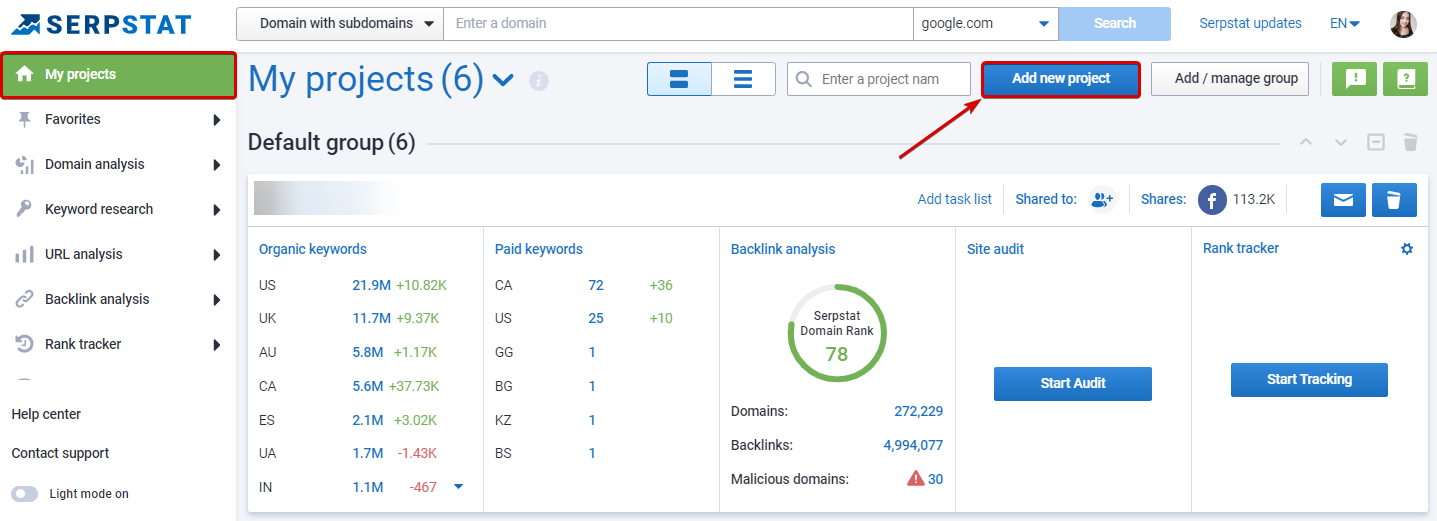The width and height of the screenshot is (1437, 521).
Task: Open Rank tracker sidebar section
Action: 118,345
